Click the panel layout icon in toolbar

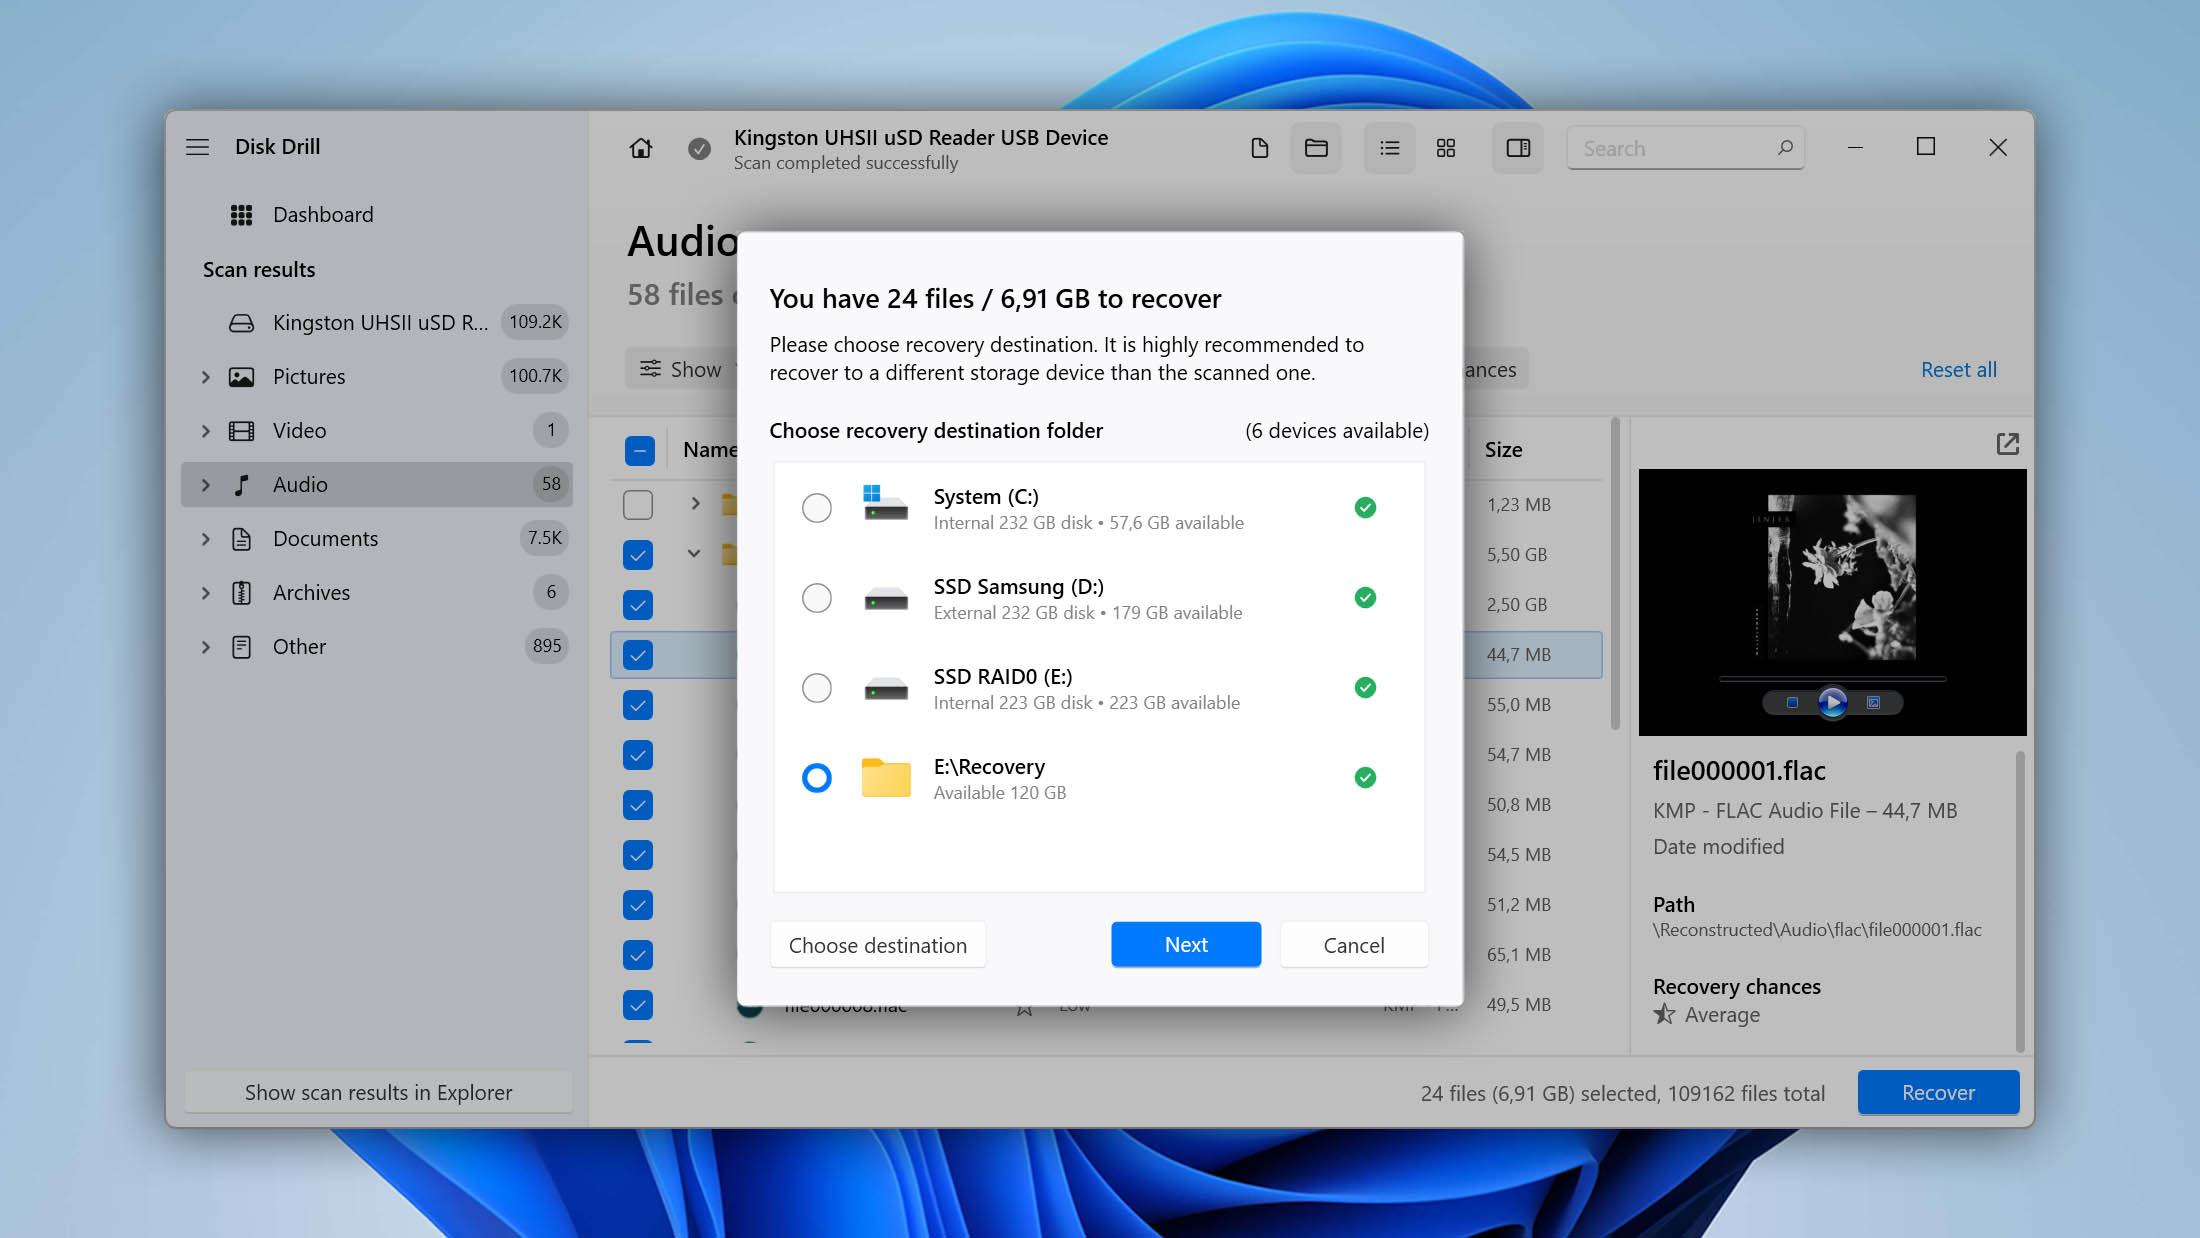1519,147
